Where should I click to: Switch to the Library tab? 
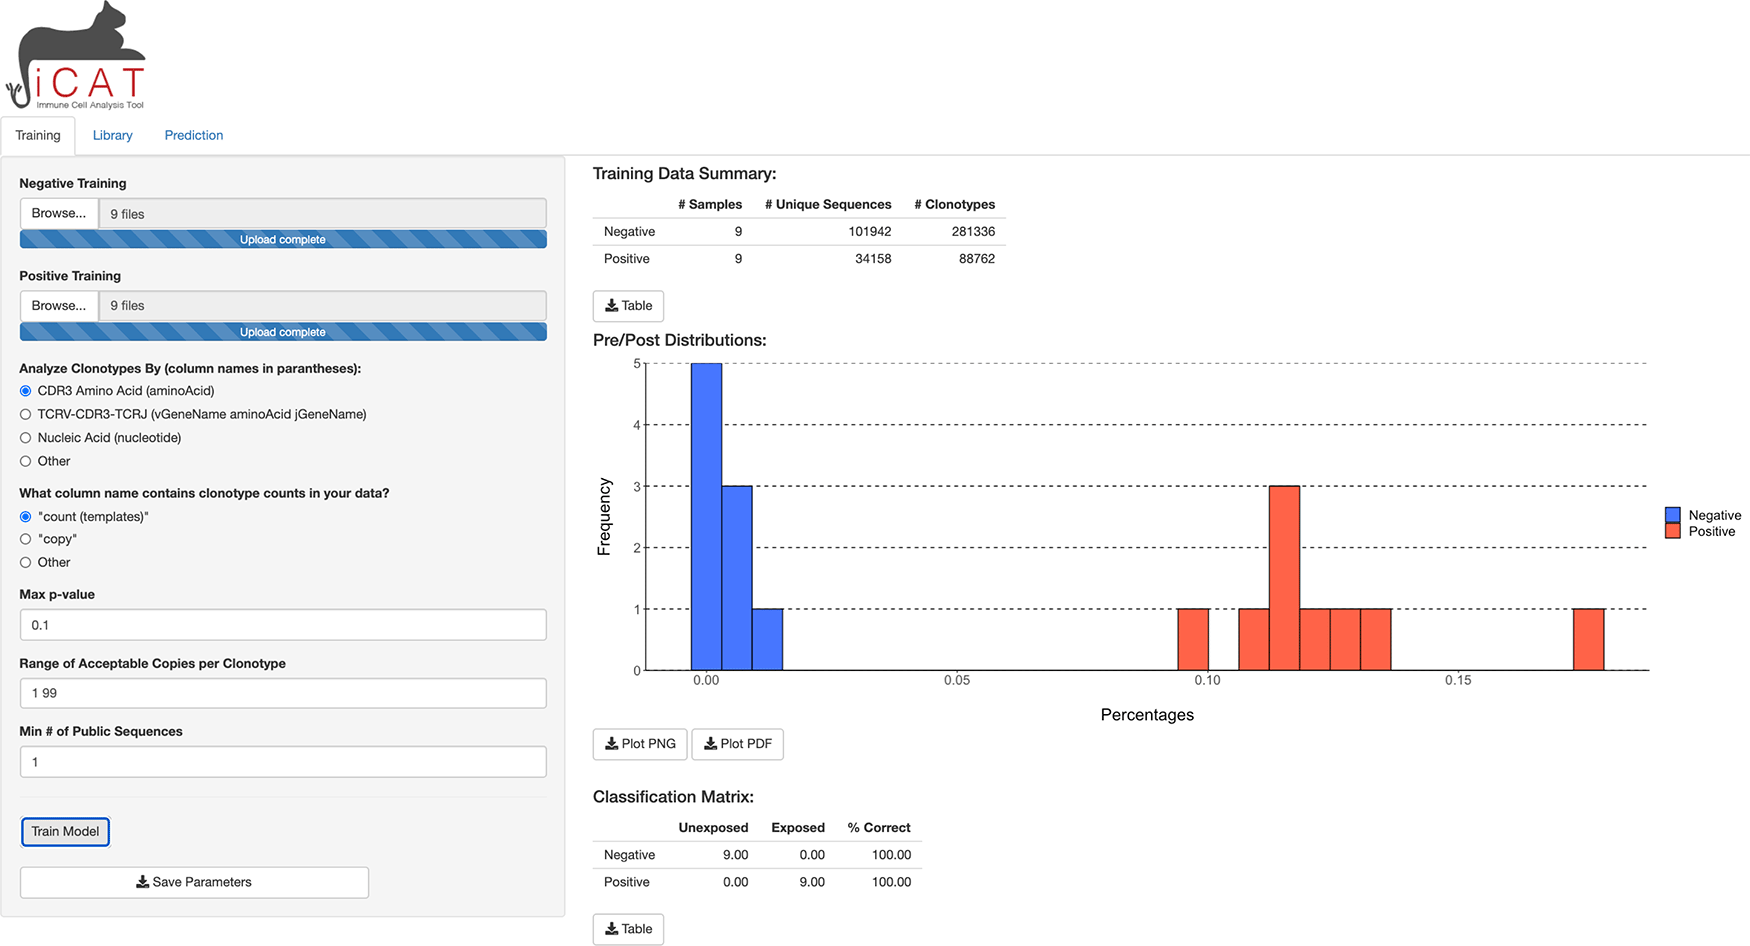click(112, 135)
